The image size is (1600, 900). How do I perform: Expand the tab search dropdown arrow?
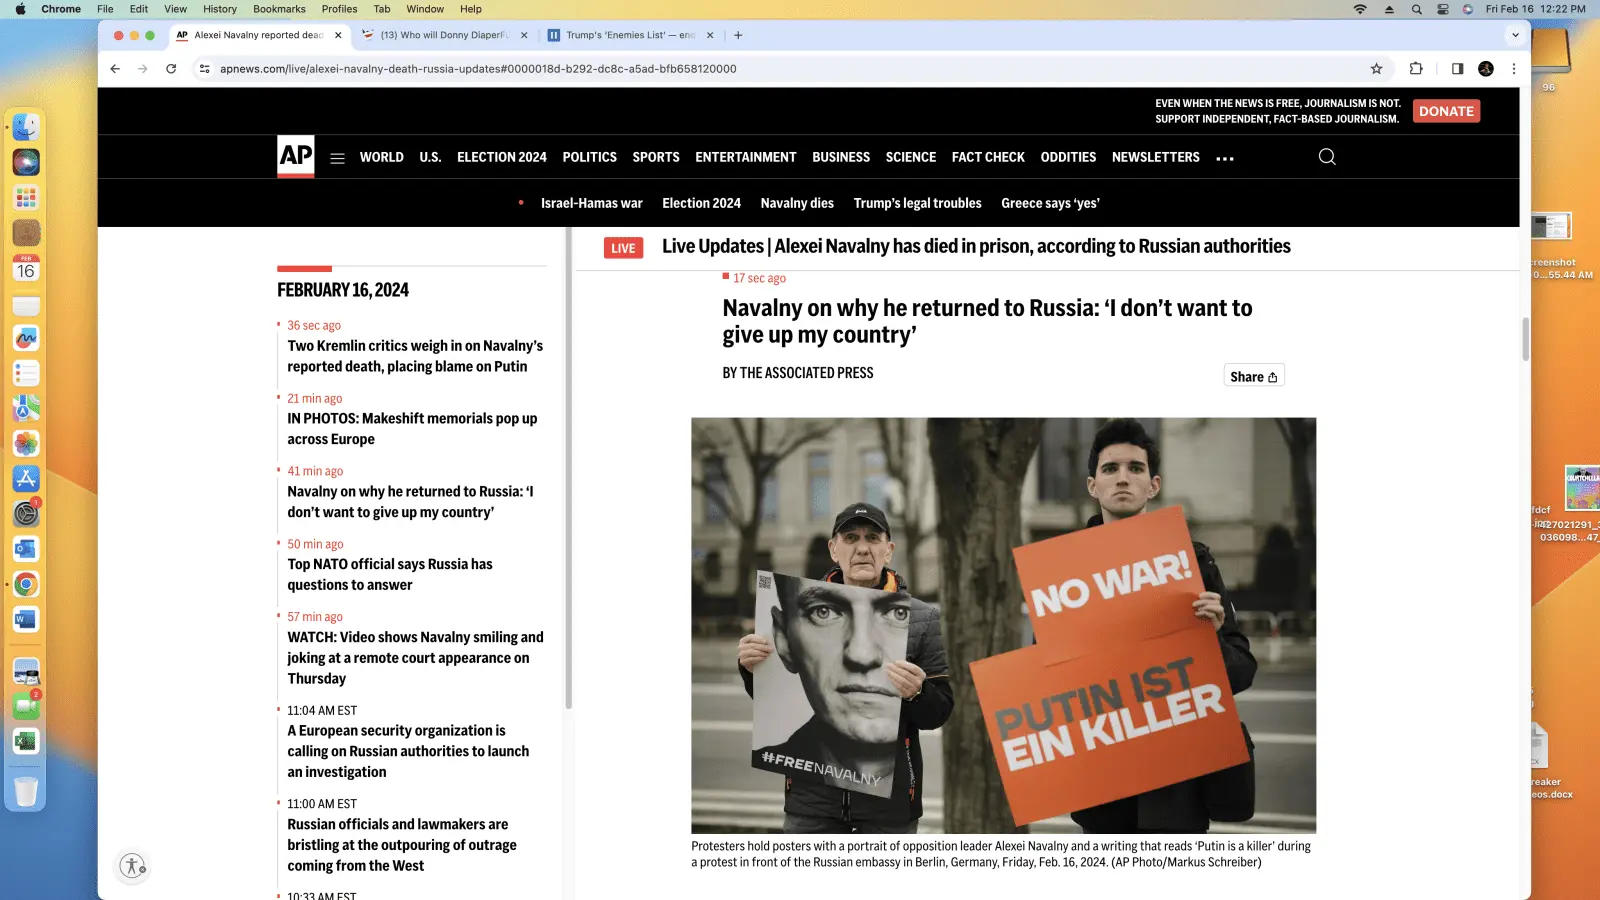click(1515, 35)
